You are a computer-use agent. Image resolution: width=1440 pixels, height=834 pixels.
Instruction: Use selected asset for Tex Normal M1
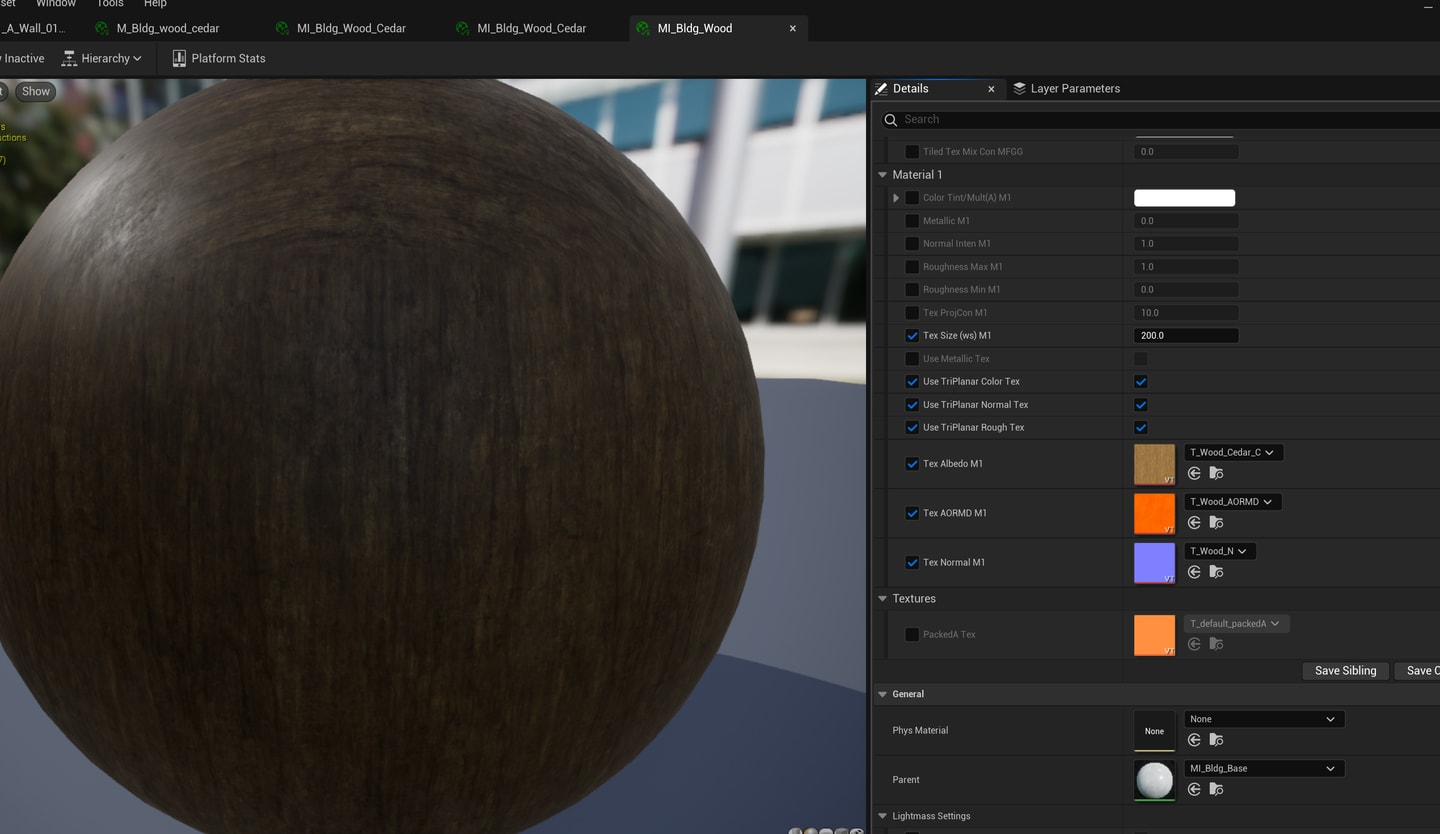[1194, 572]
